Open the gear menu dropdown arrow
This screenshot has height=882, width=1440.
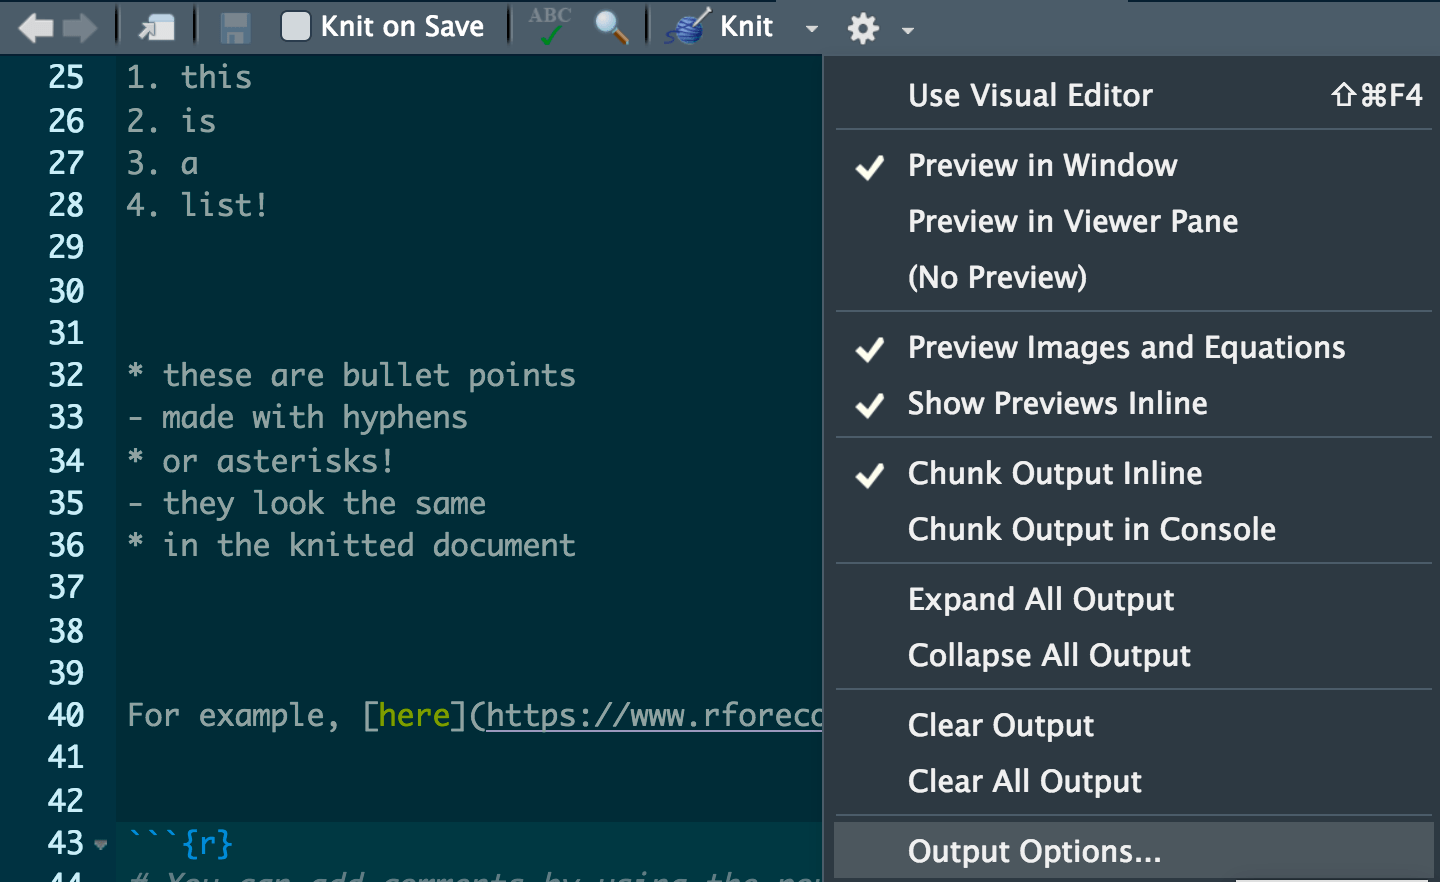pos(907,29)
